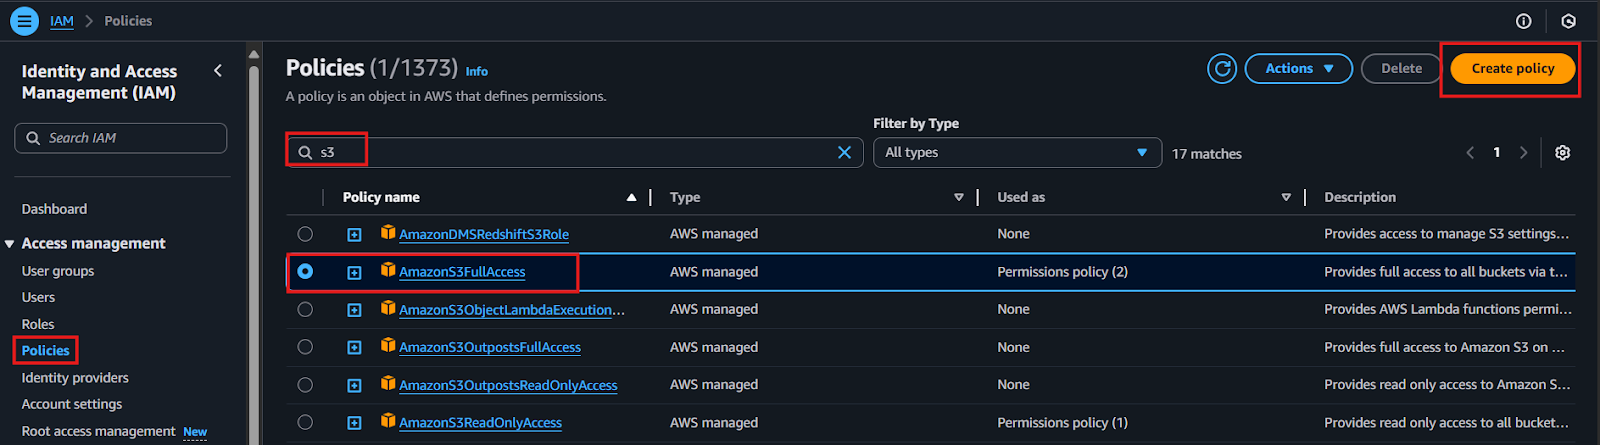Focus the policies search field containing s3
This screenshot has width=1600, height=445.
click(x=575, y=152)
